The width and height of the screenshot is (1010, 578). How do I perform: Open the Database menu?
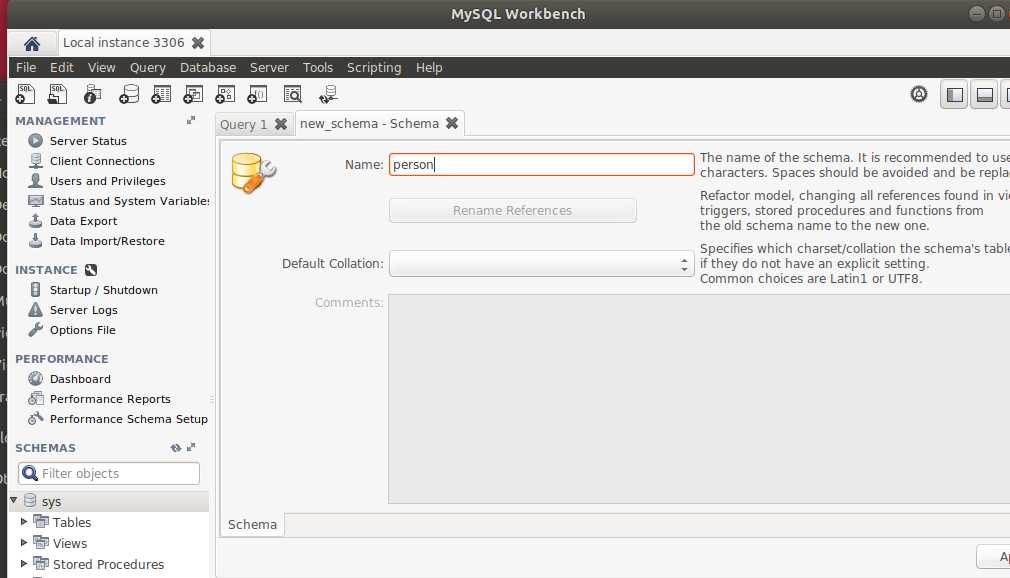point(207,67)
